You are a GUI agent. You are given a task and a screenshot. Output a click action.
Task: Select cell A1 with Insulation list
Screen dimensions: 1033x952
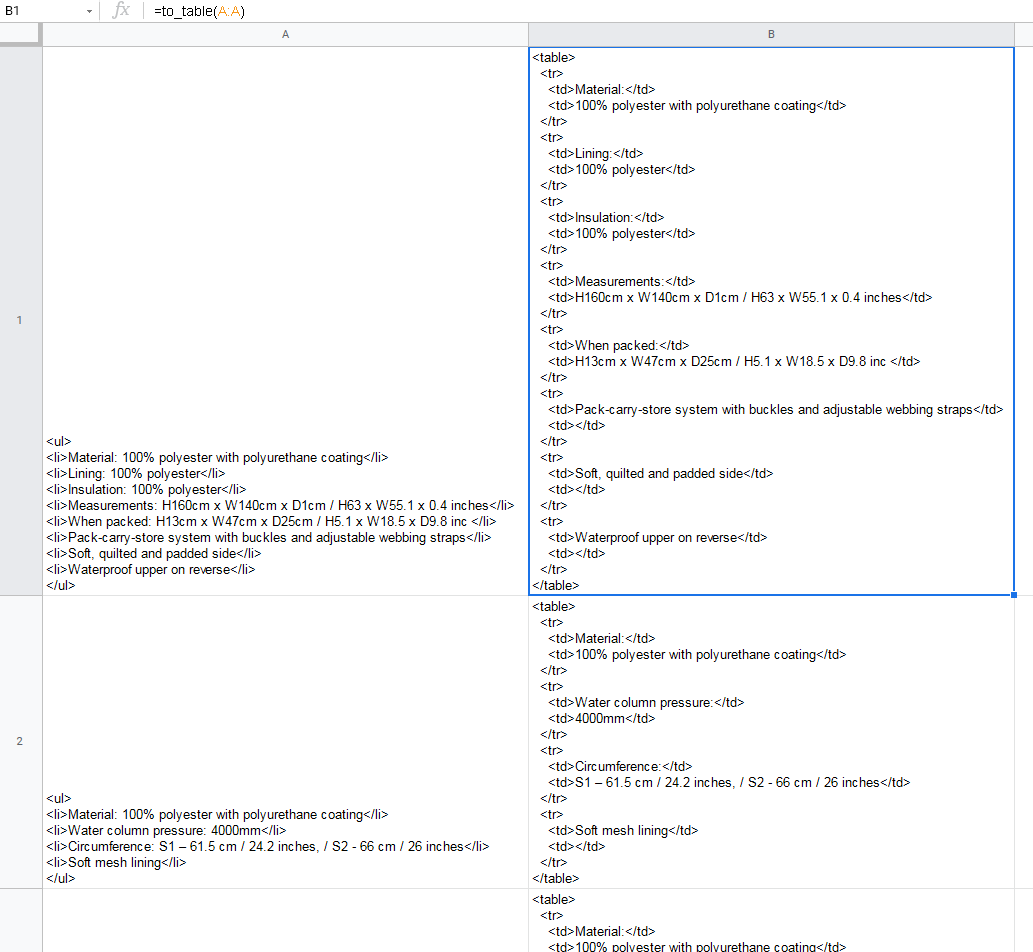pos(285,321)
